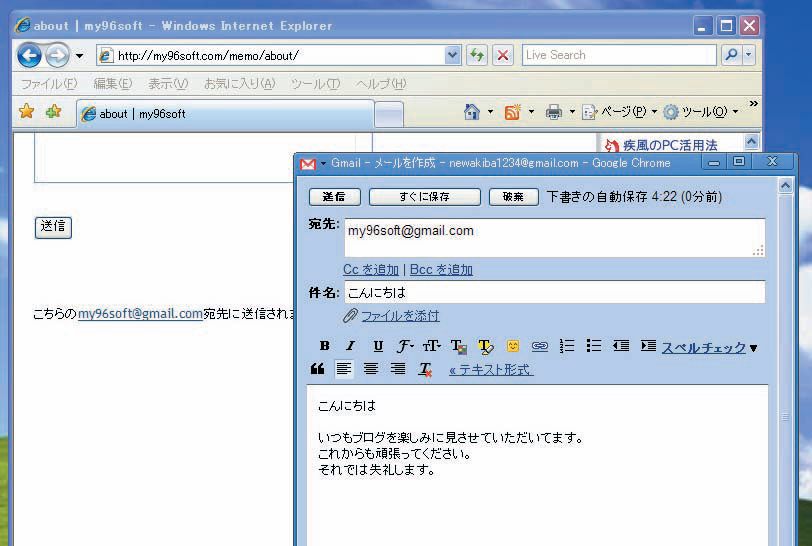Select align left in Gmail toolbar
Viewport: 812px width, 546px height.
[x=344, y=369]
